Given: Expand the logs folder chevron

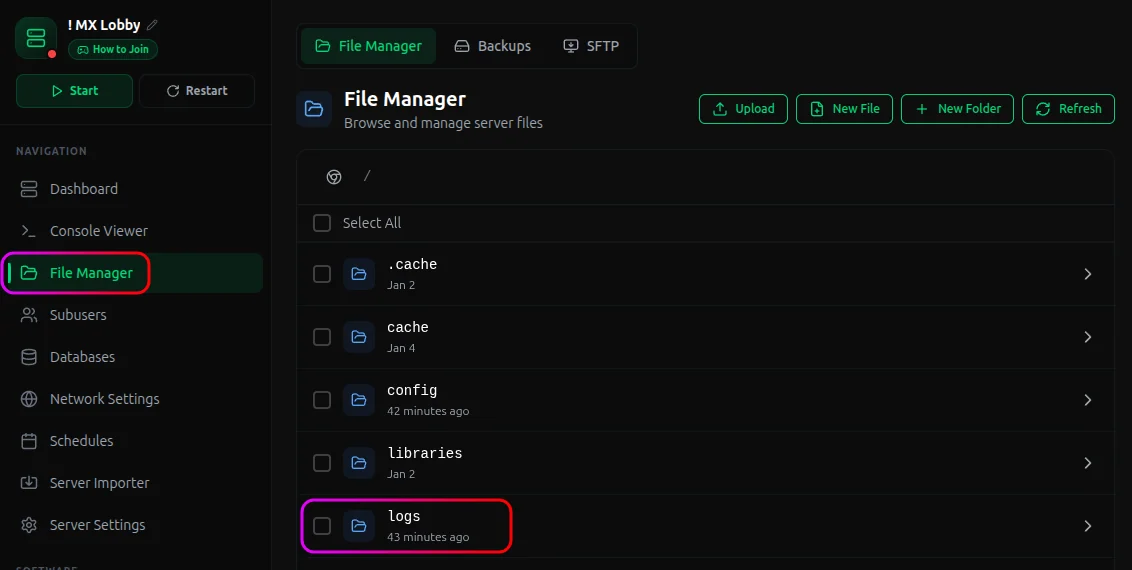Looking at the screenshot, I should 1087,526.
